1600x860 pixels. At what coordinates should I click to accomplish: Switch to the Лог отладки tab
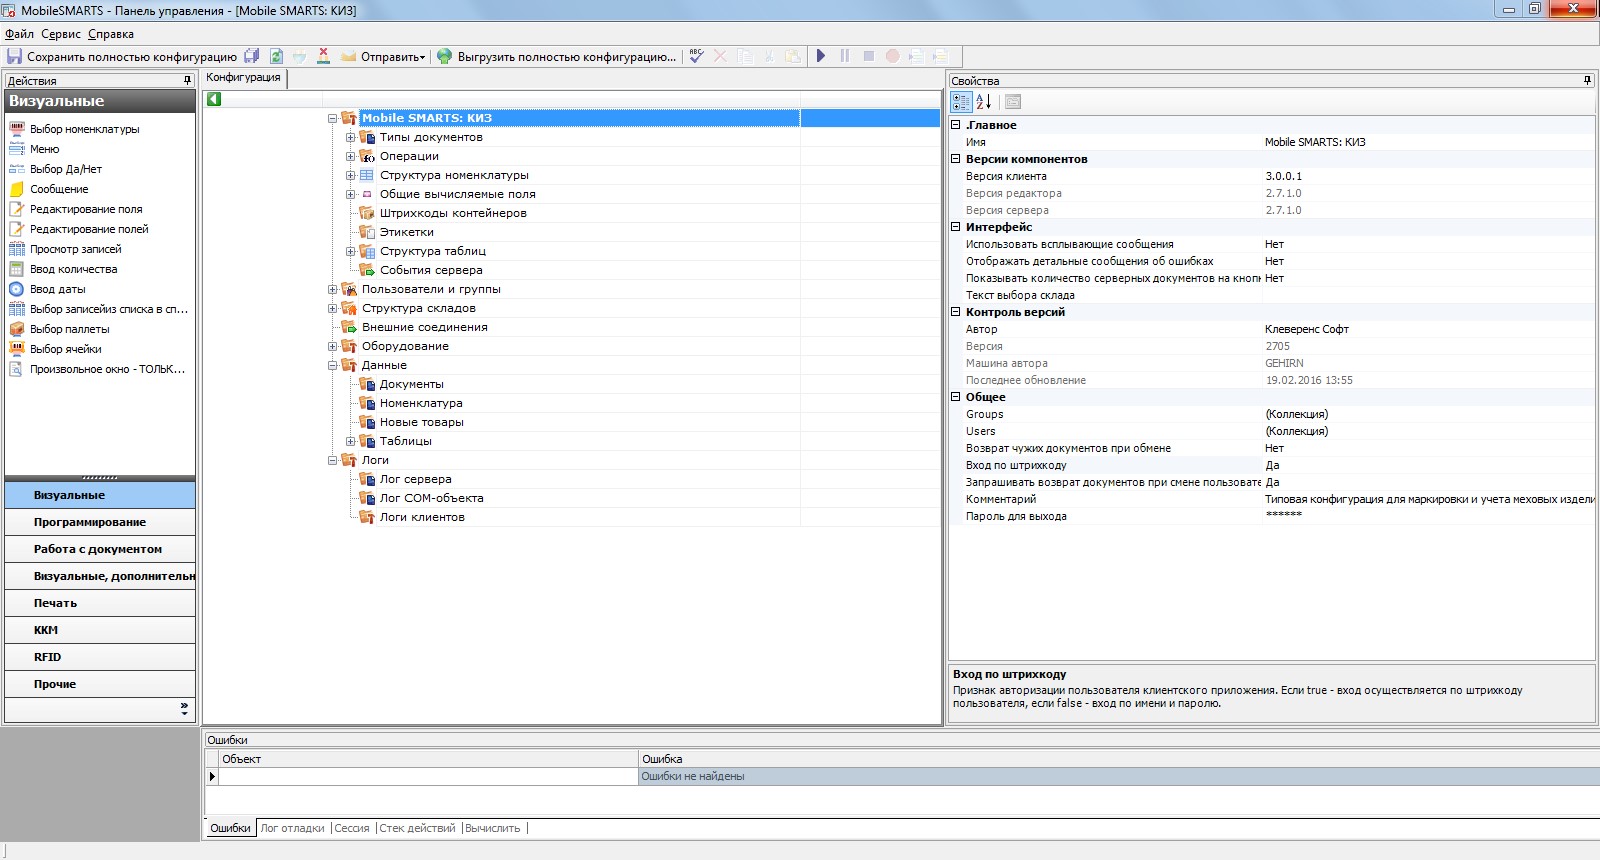(293, 828)
